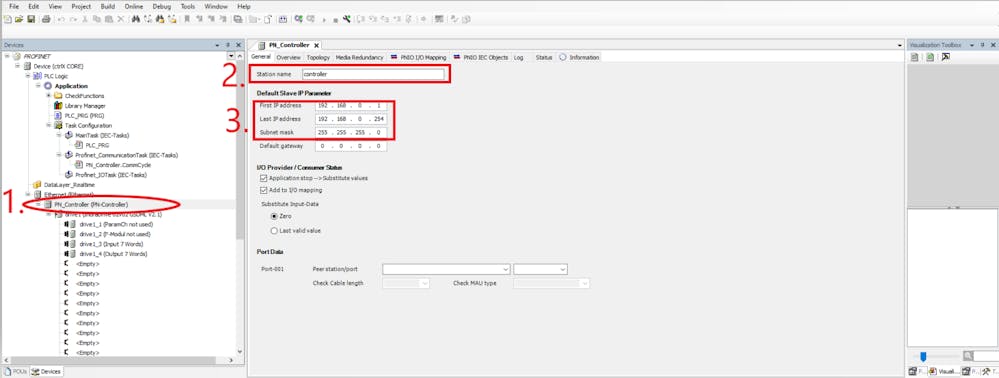Click the Toggle Bookmark toolbar icon
The width and height of the screenshot is (999, 378).
click(187, 19)
